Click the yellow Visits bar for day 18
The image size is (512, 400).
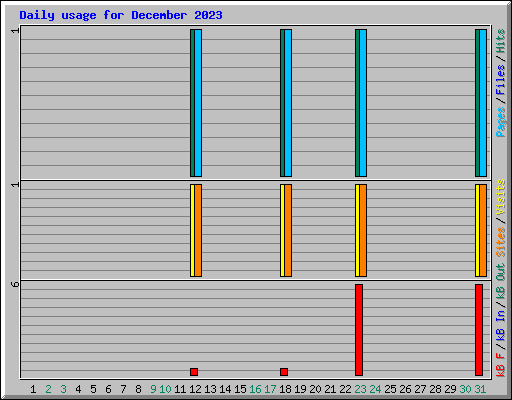click(282, 230)
